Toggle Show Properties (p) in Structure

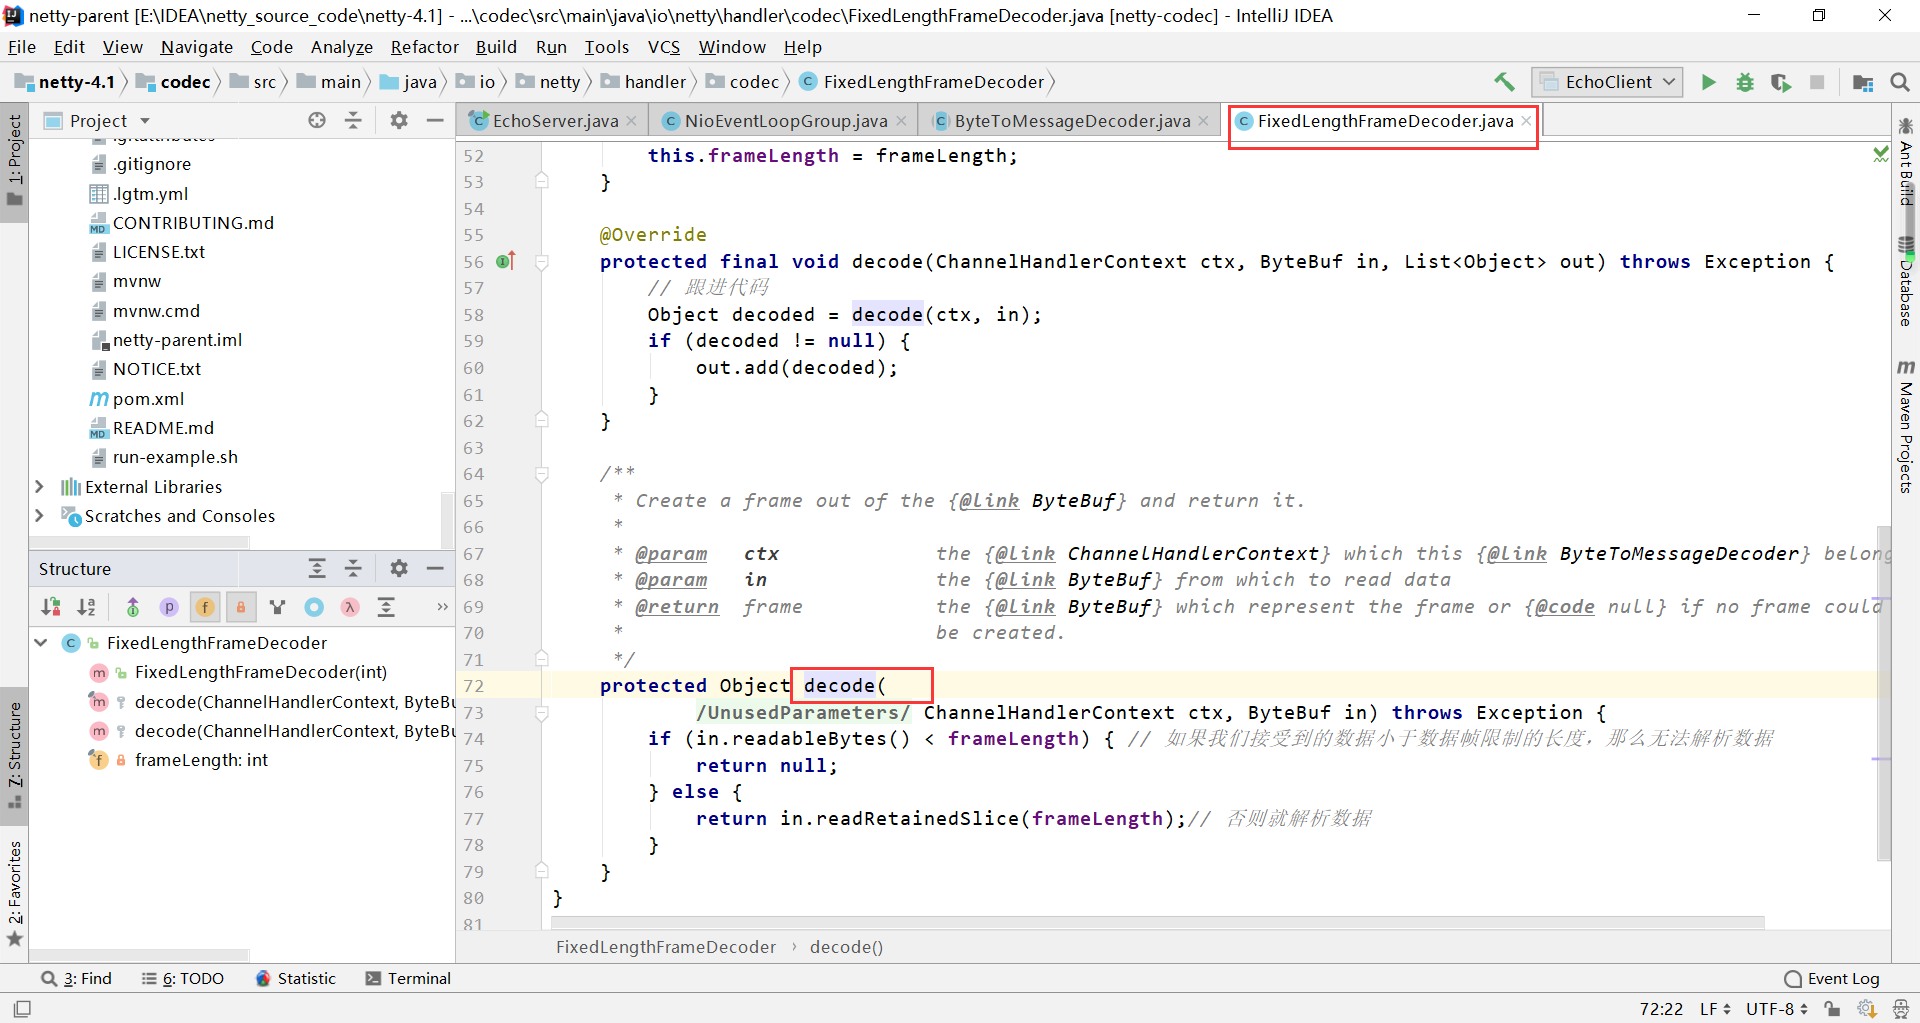(x=169, y=607)
